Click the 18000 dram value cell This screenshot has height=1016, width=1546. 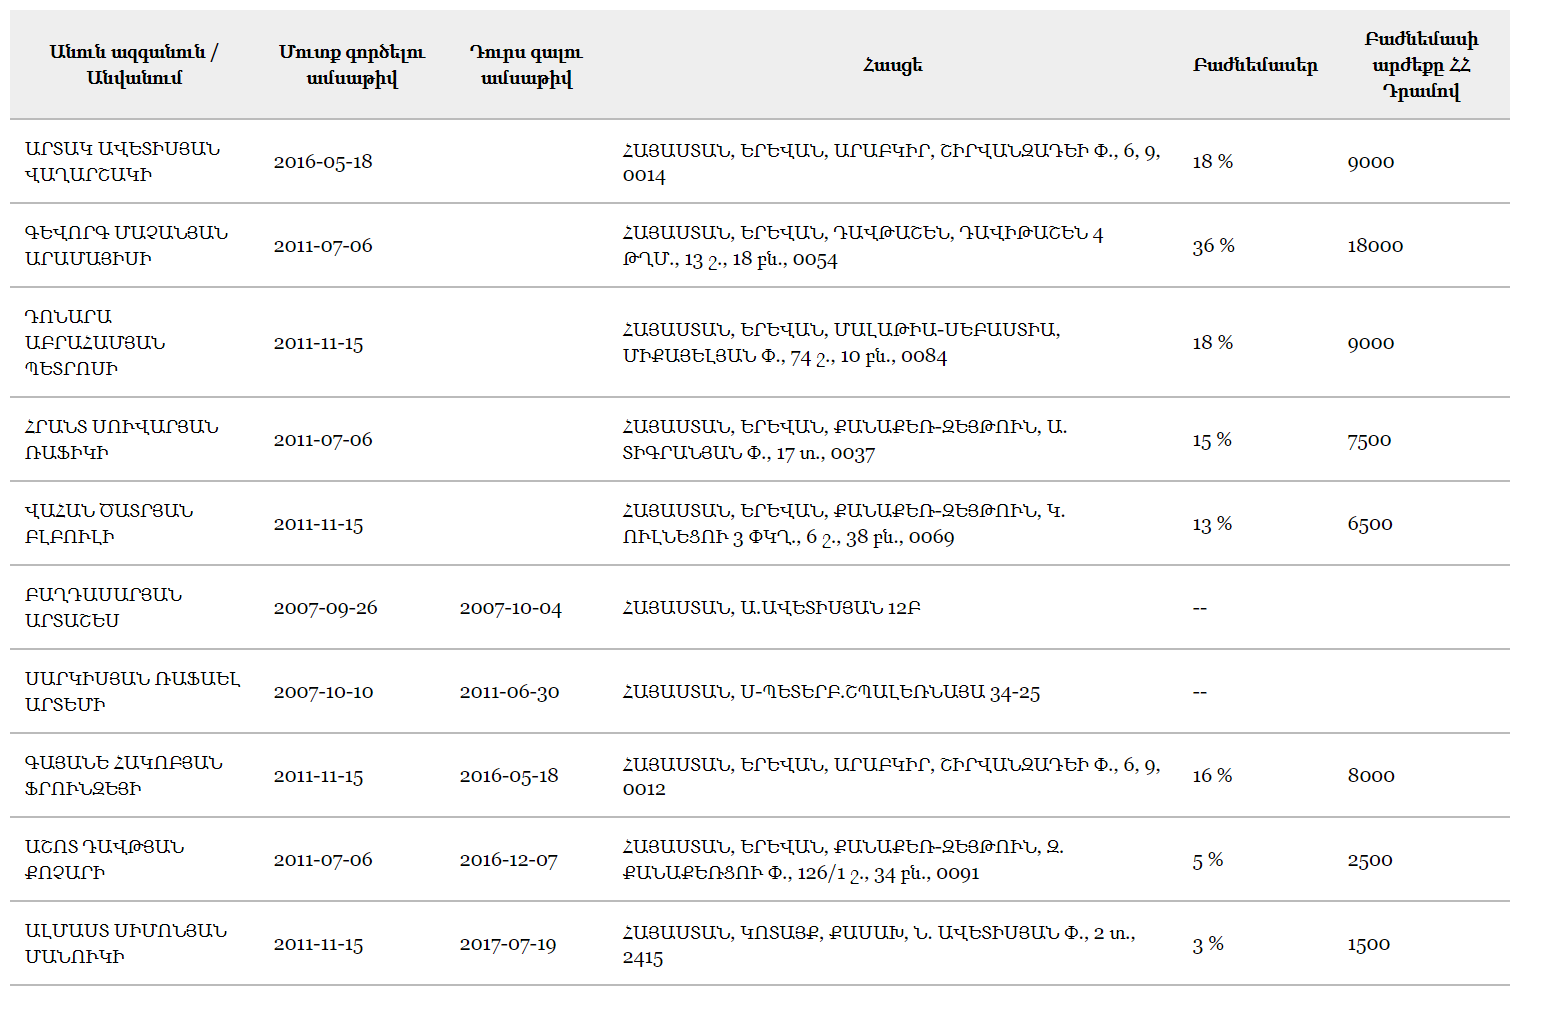[1375, 245]
